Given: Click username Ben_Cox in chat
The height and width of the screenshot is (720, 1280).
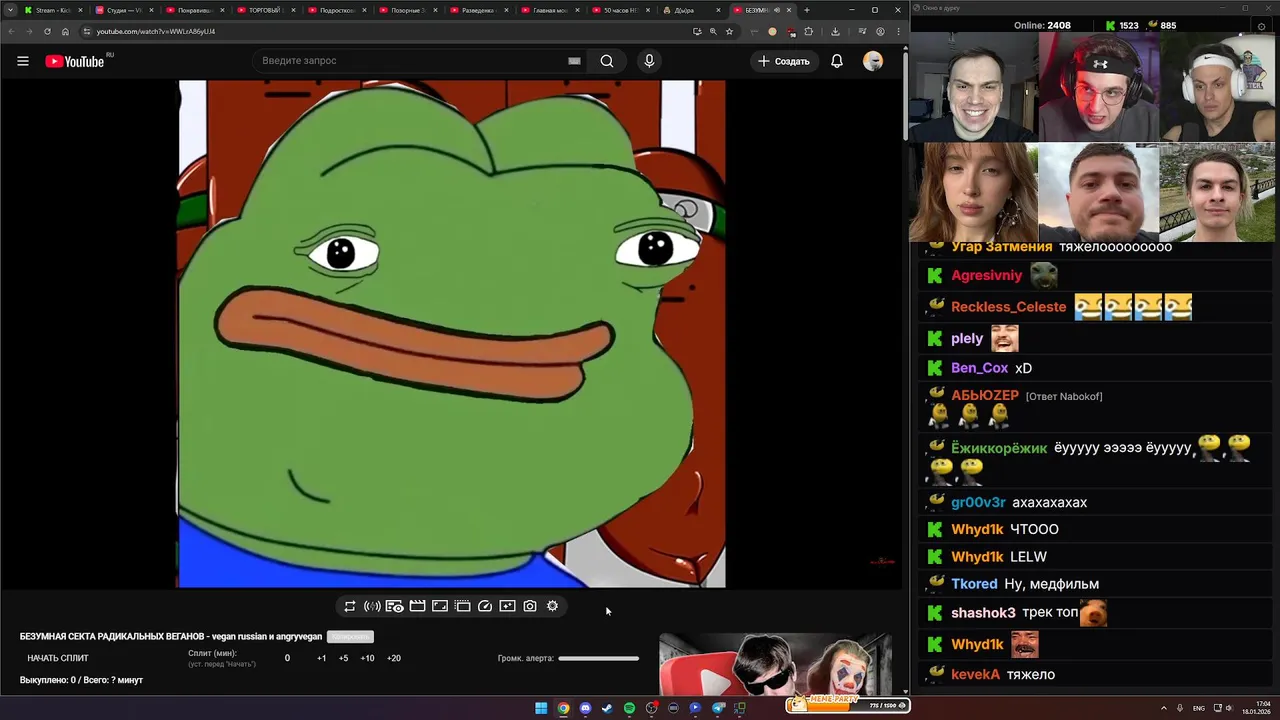Looking at the screenshot, I should click(979, 368).
